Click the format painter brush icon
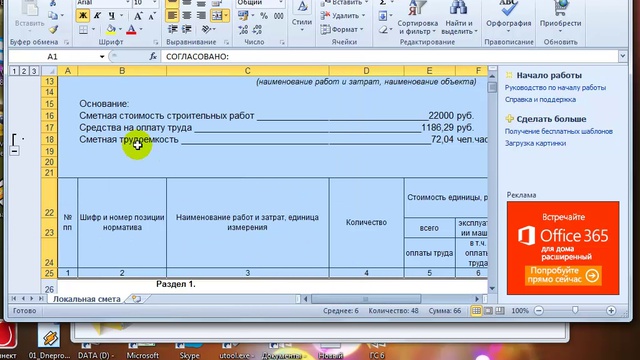The image size is (640, 360). tap(53, 29)
